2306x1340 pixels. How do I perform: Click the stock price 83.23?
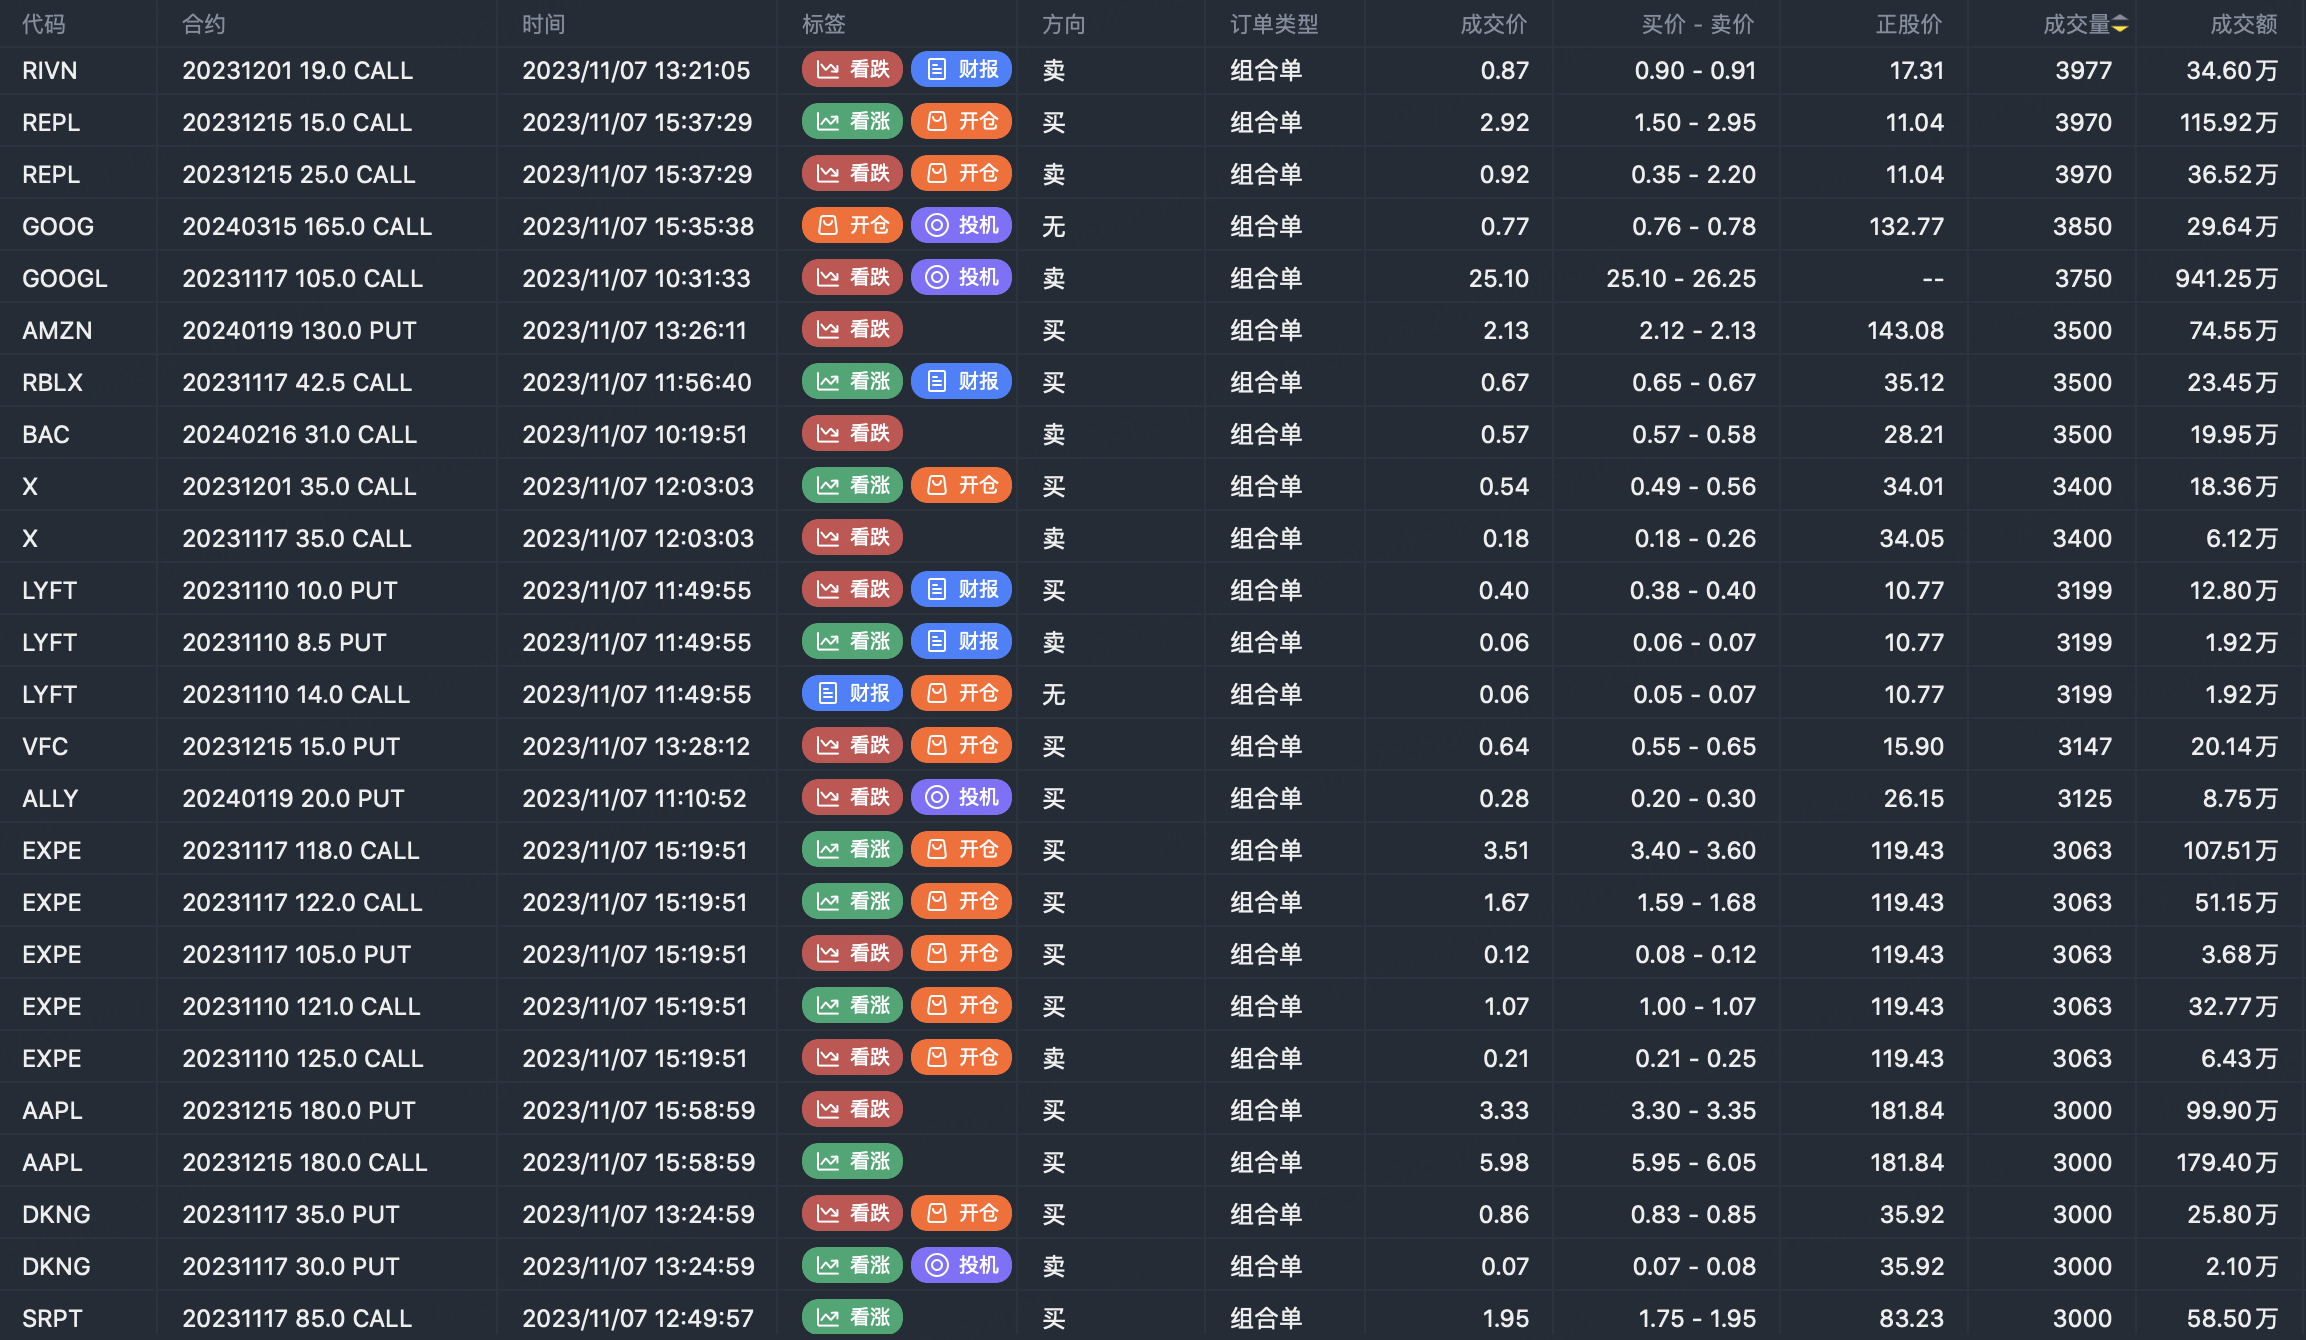click(1912, 1319)
